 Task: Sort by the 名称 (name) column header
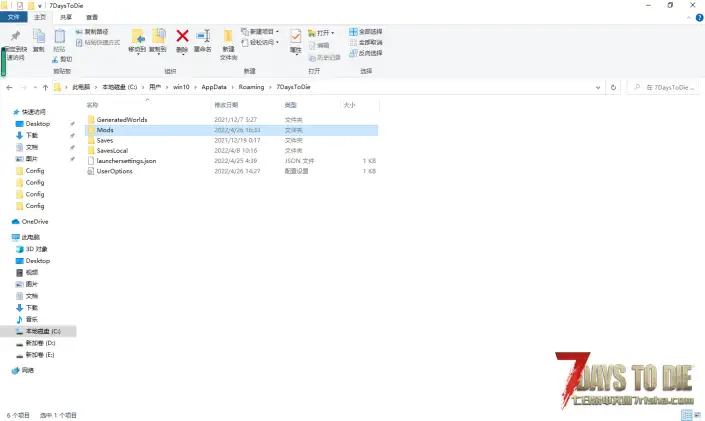pos(147,105)
